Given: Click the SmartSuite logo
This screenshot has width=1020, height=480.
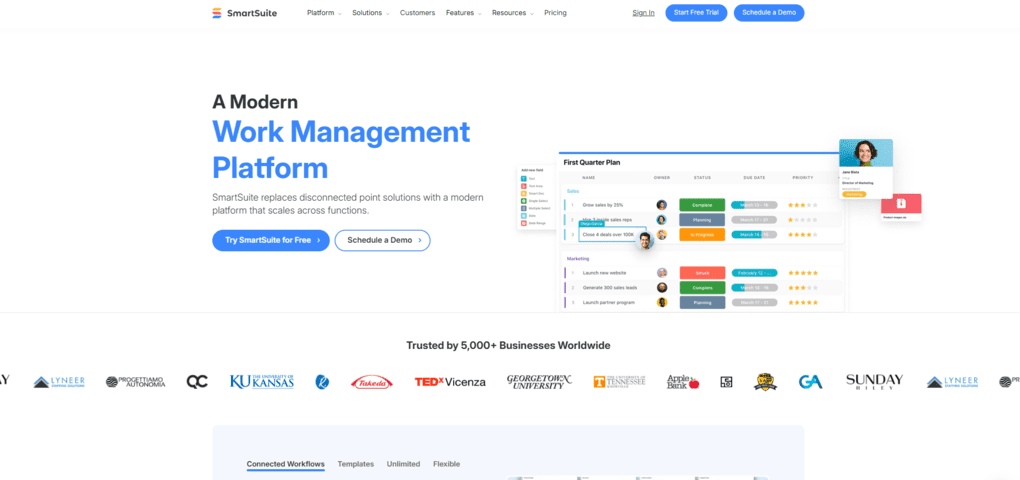Looking at the screenshot, I should (244, 13).
